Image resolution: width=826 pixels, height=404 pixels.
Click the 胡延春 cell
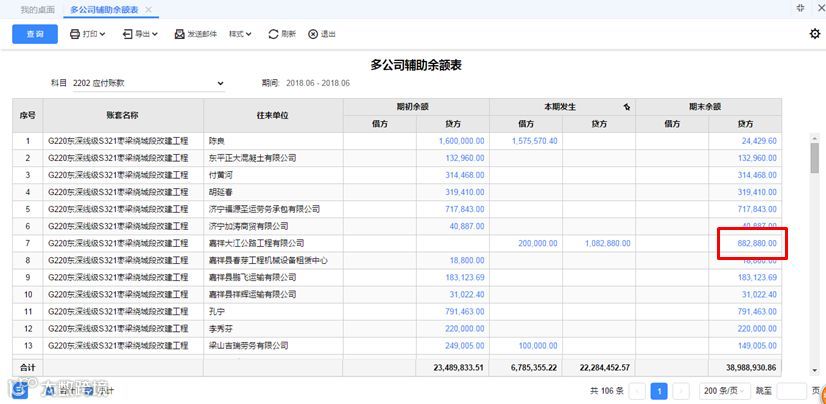pyautogui.click(x=273, y=192)
